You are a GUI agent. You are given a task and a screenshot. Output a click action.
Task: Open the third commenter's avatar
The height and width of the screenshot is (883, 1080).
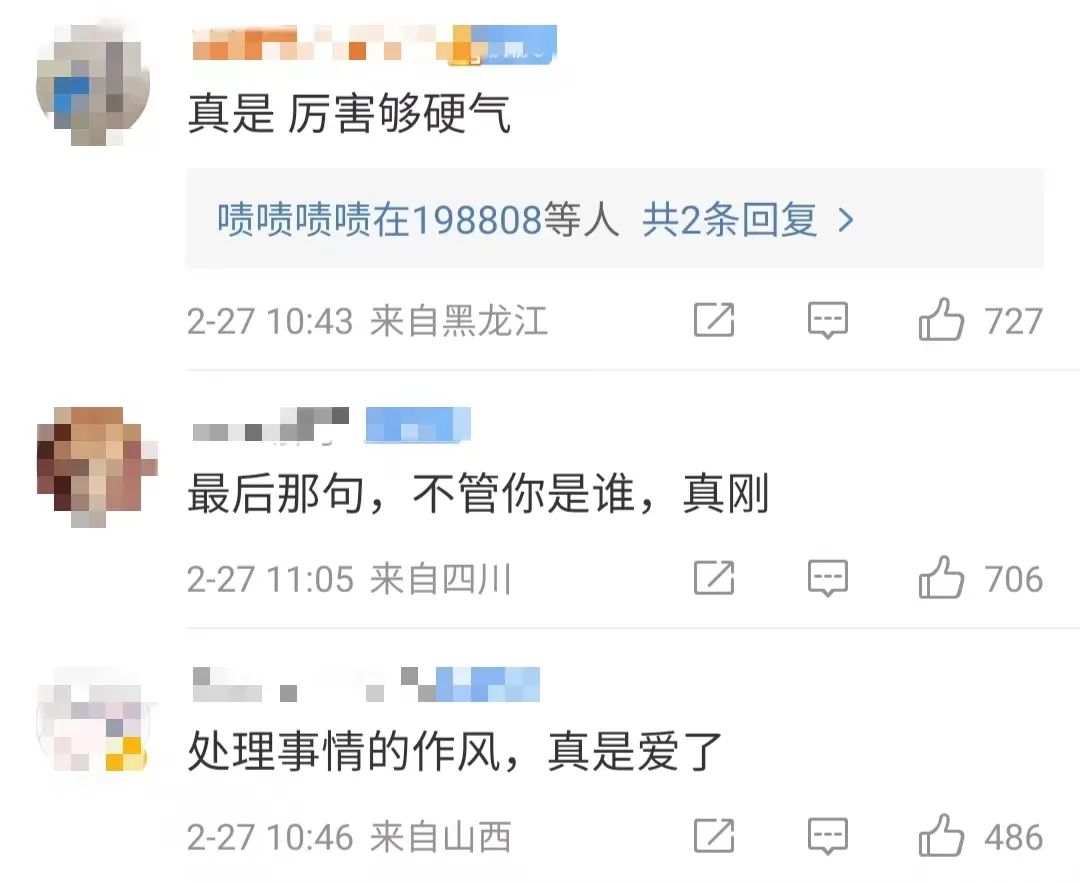(x=92, y=718)
